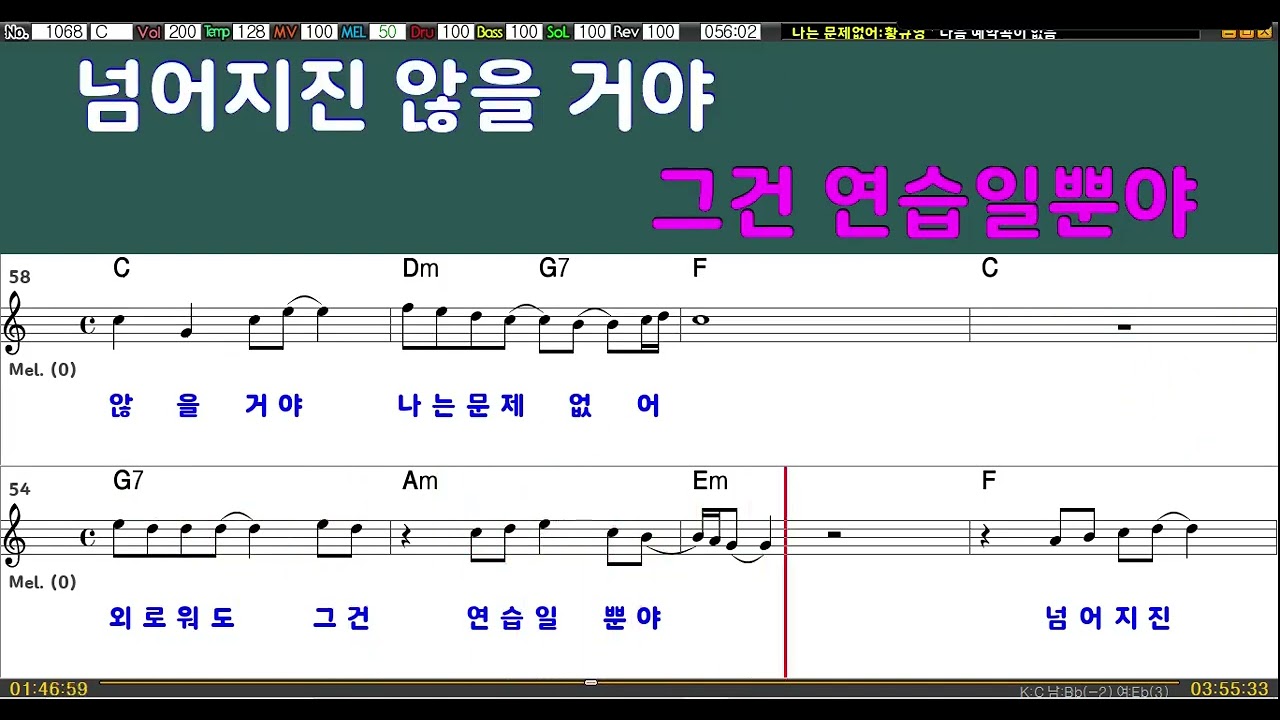Click the upper Mel. (0) track label
Viewport: 1280px width, 720px height.
pyautogui.click(x=43, y=369)
